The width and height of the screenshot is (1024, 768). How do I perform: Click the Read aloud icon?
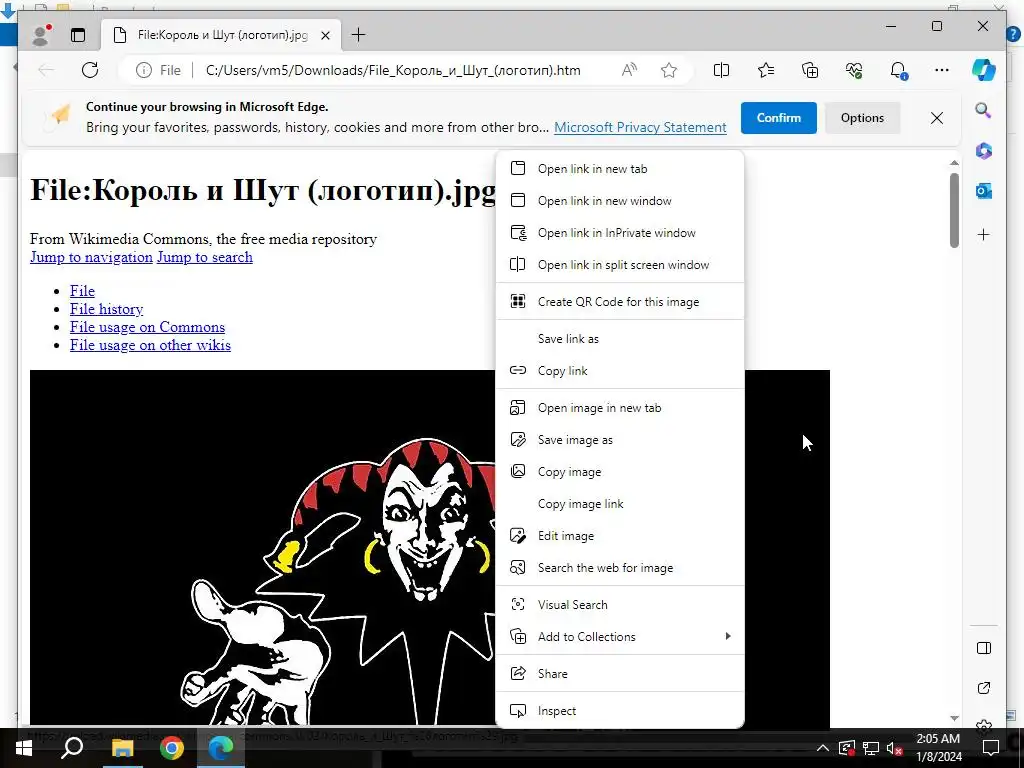pos(629,70)
